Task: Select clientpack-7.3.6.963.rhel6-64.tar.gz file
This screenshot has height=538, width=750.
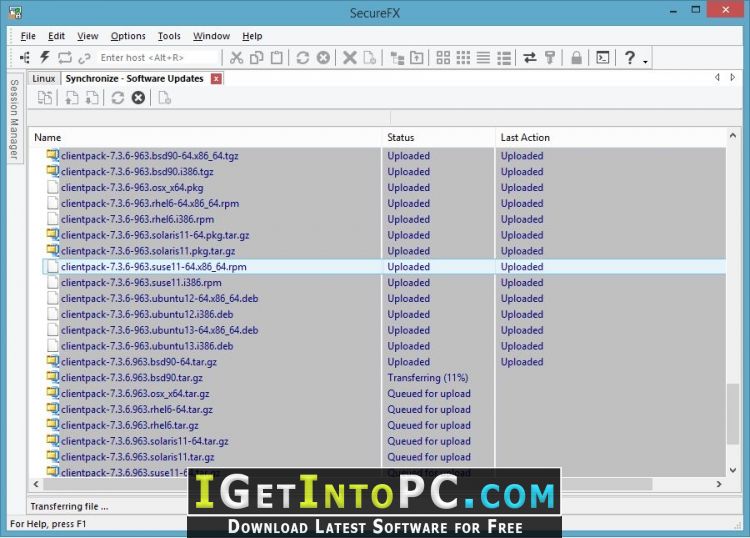Action: click(x=136, y=409)
